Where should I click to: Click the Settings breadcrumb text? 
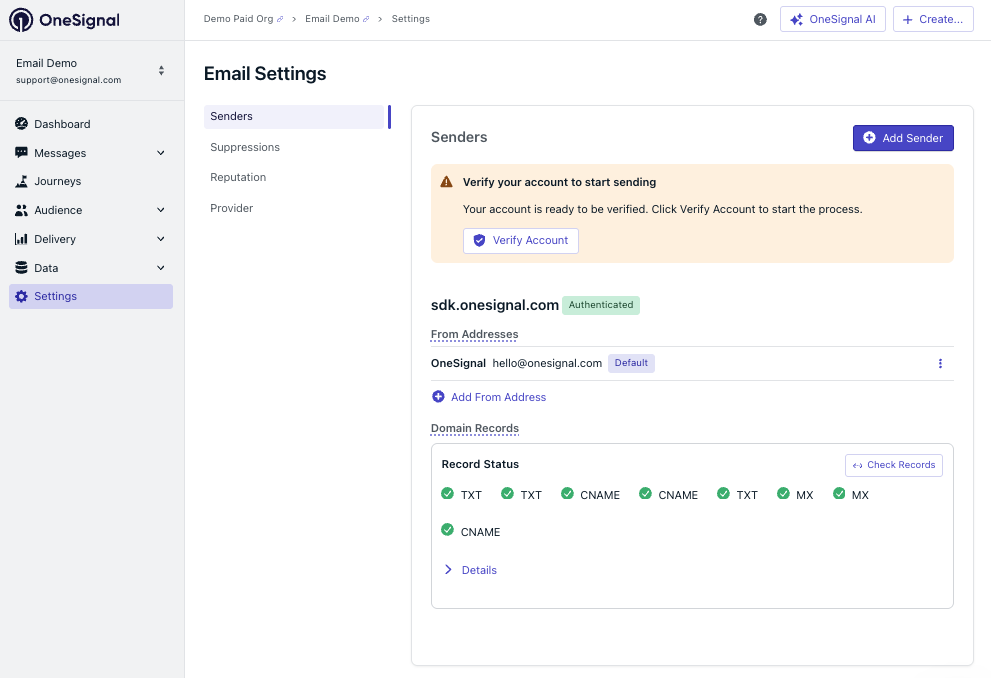pos(411,19)
